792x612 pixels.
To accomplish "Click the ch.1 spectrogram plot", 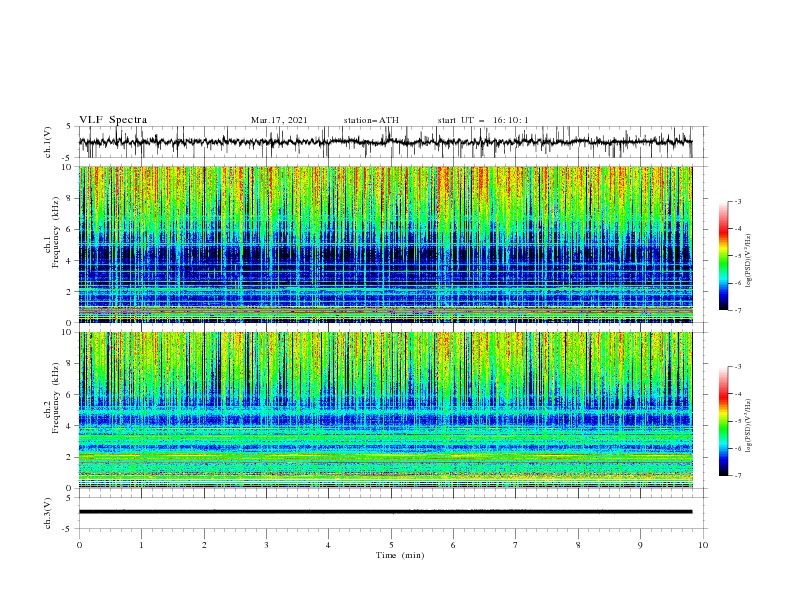I will (x=386, y=244).
